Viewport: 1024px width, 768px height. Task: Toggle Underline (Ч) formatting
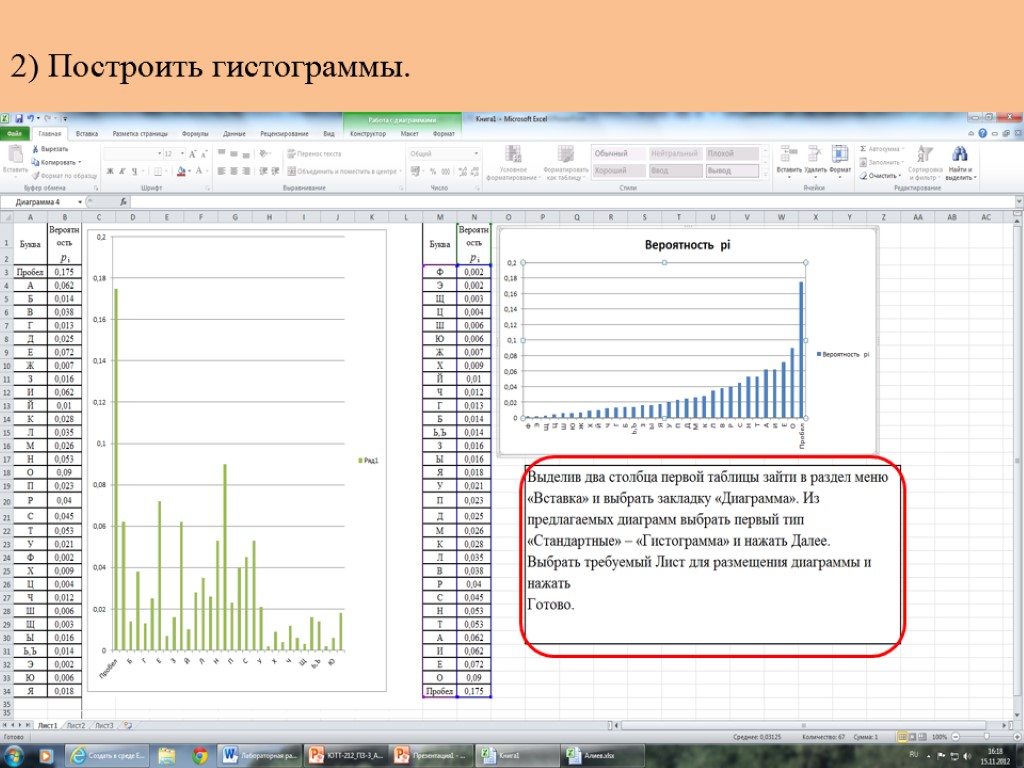(x=135, y=171)
